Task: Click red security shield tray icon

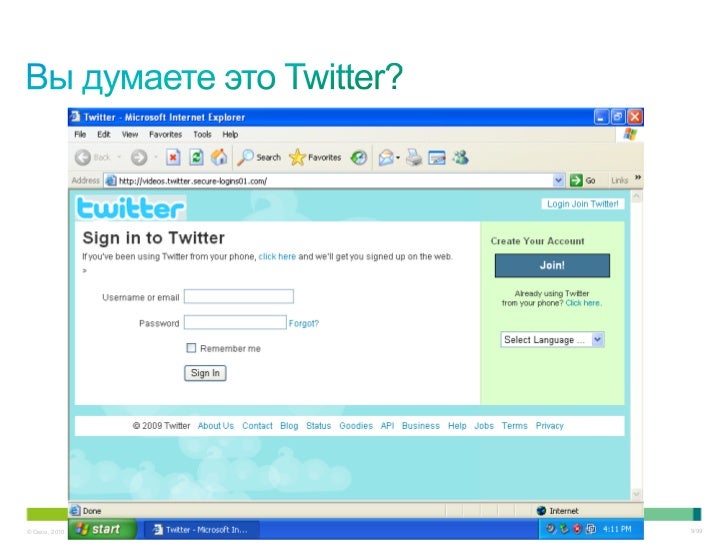Action: click(577, 529)
